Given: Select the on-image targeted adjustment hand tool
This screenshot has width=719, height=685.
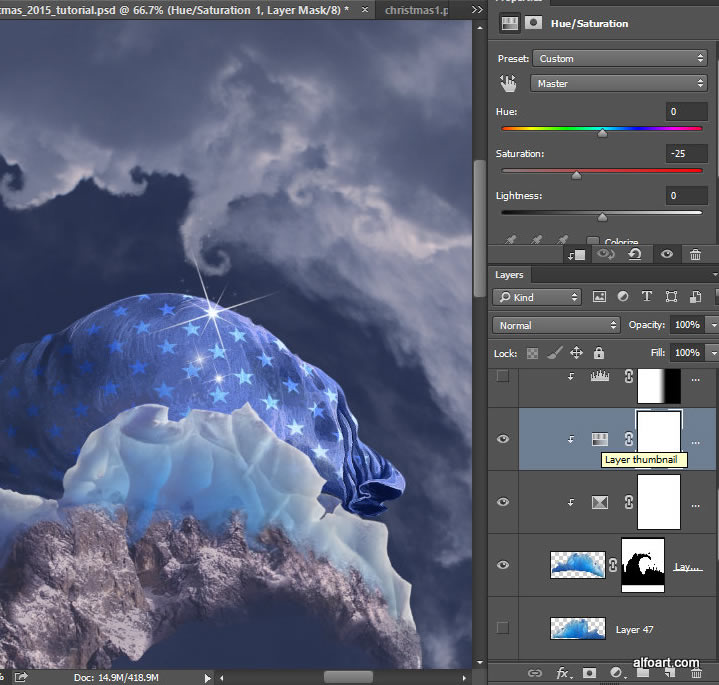Looking at the screenshot, I should click(508, 84).
